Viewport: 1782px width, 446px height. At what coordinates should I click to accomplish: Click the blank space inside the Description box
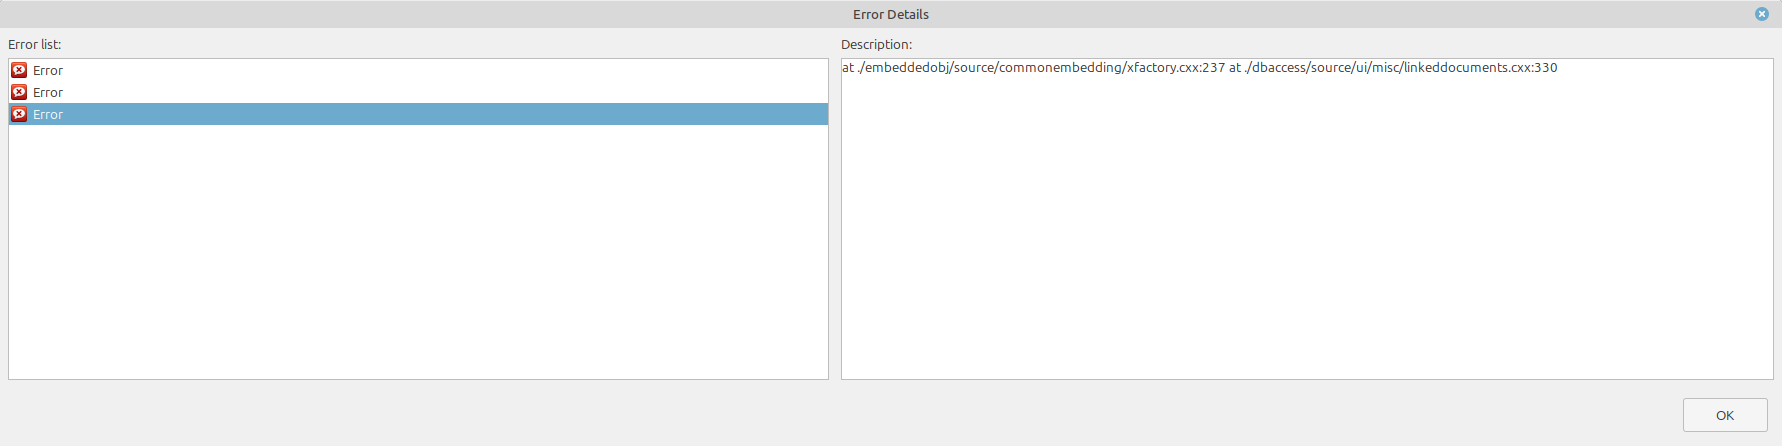(x=1306, y=230)
